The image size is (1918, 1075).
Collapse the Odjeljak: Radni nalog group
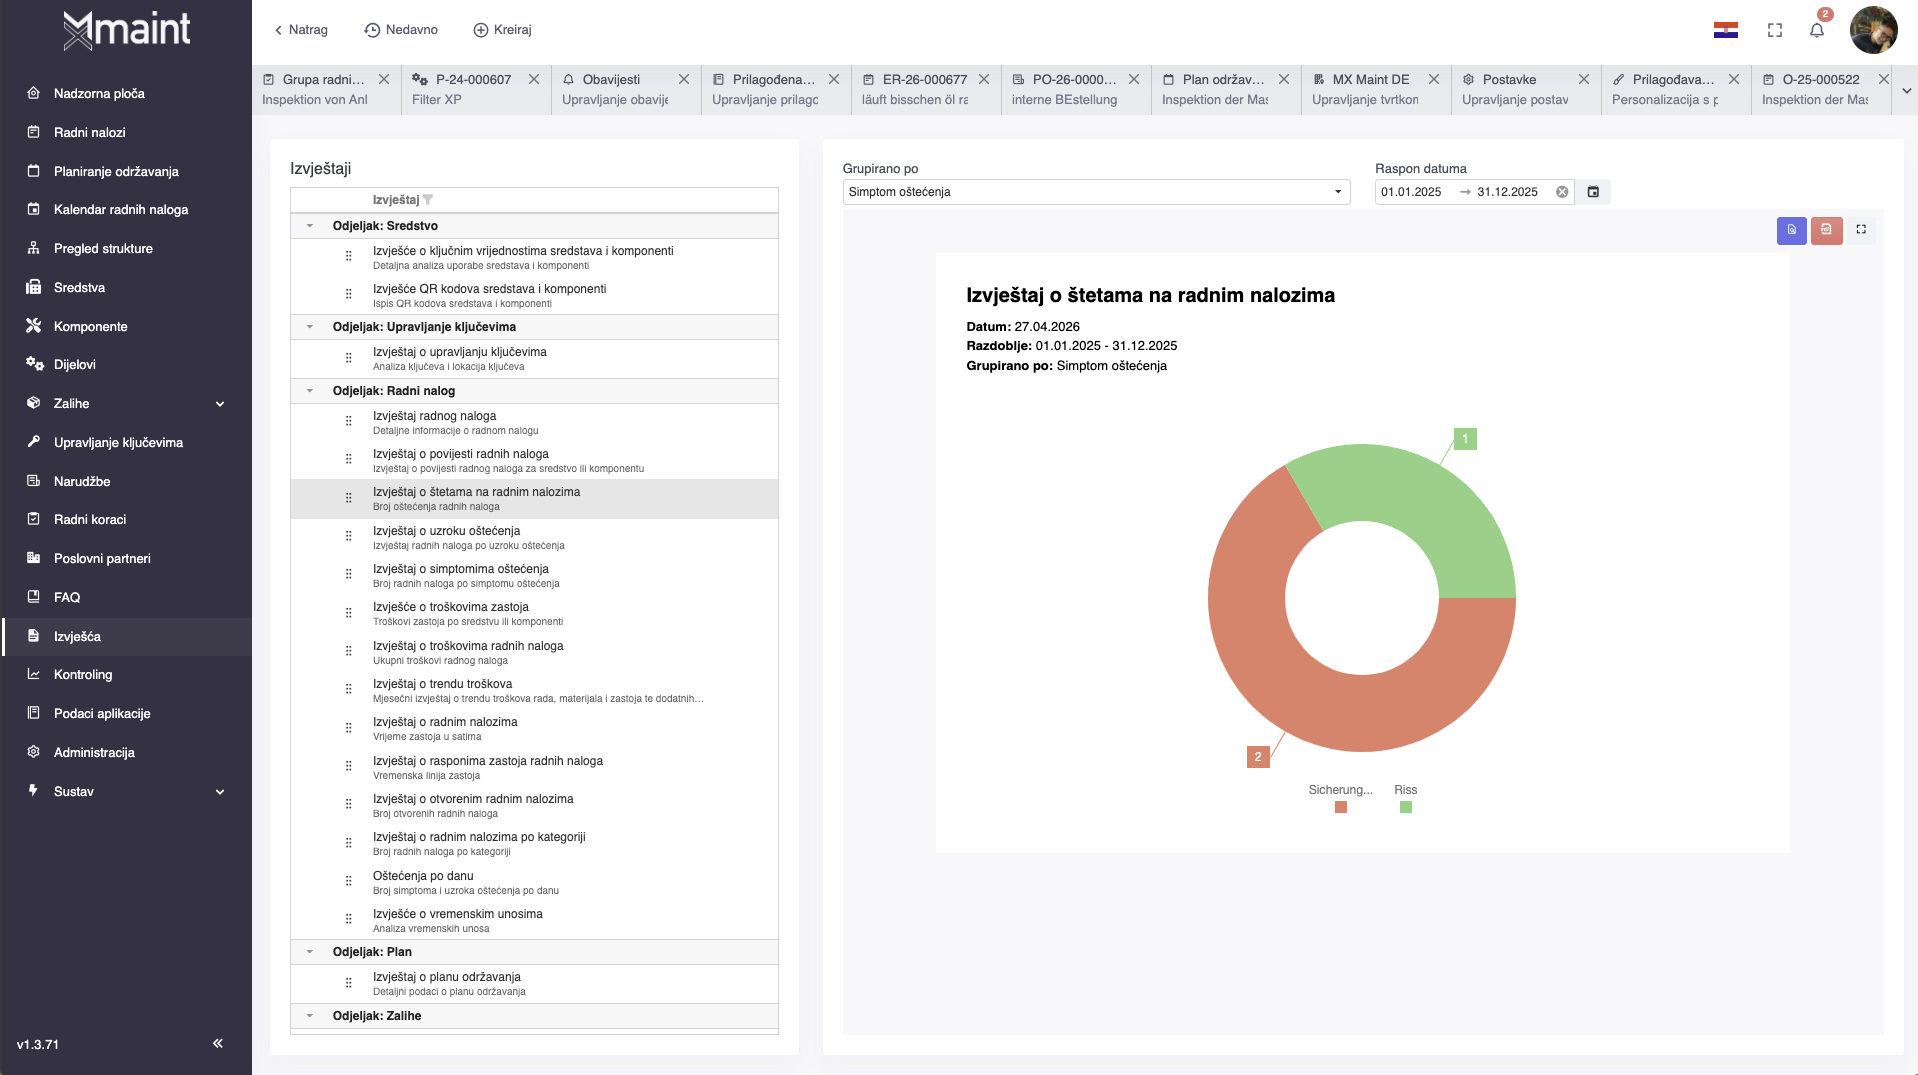point(310,391)
